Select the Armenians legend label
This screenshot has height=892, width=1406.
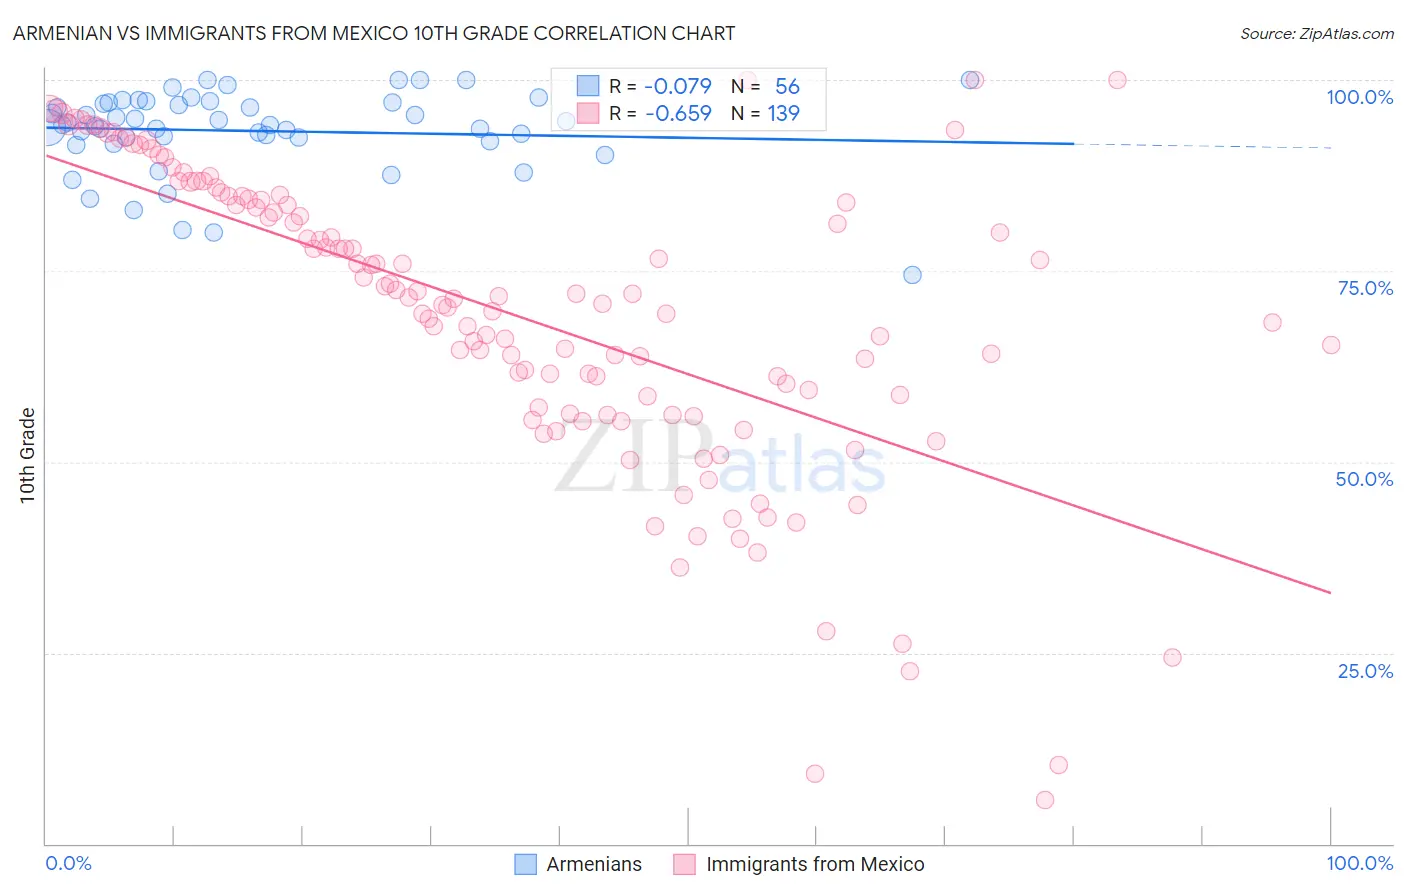pyautogui.click(x=594, y=864)
